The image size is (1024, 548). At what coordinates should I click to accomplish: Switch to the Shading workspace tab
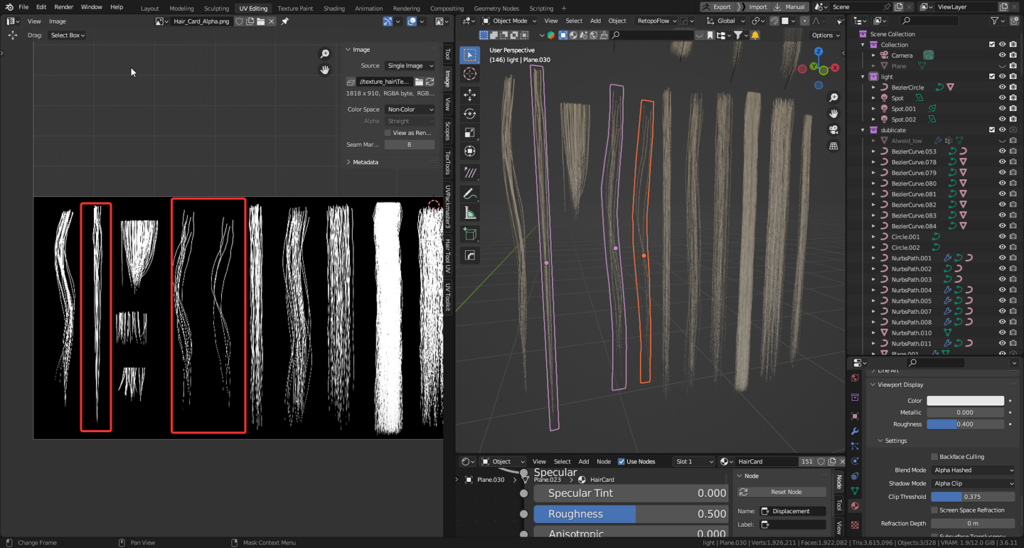[x=334, y=8]
